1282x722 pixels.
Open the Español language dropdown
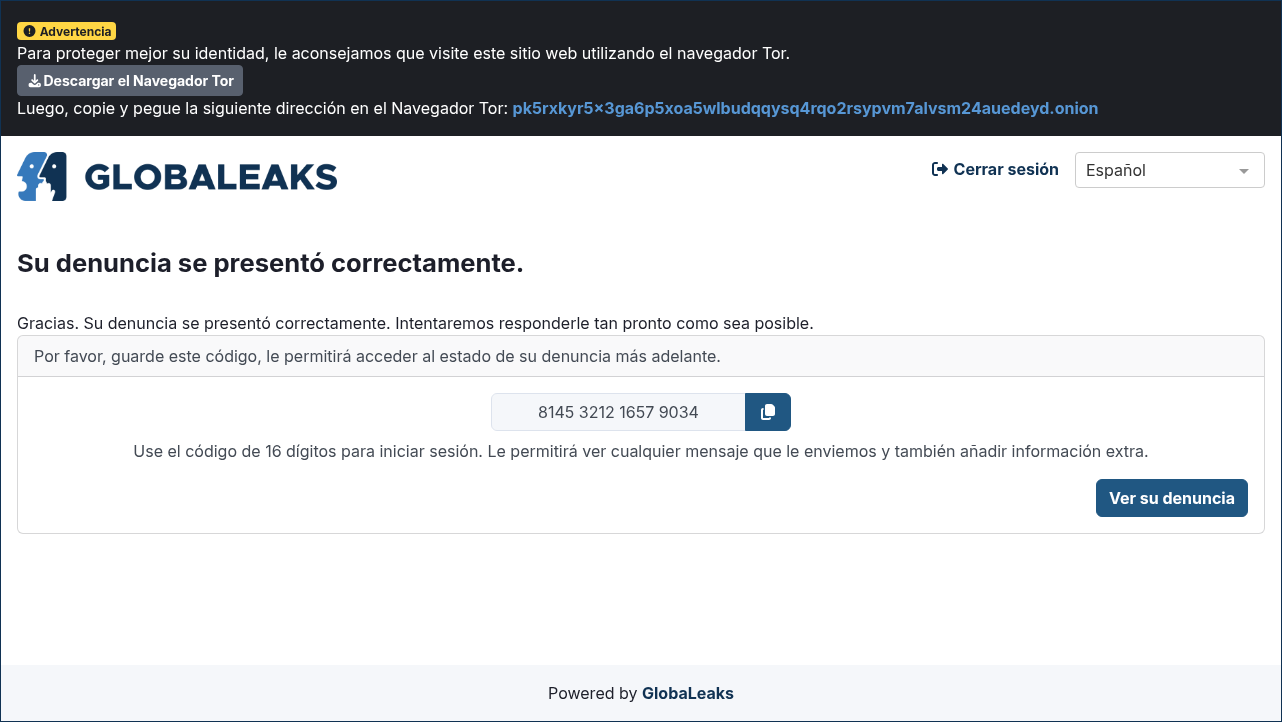tap(1169, 170)
